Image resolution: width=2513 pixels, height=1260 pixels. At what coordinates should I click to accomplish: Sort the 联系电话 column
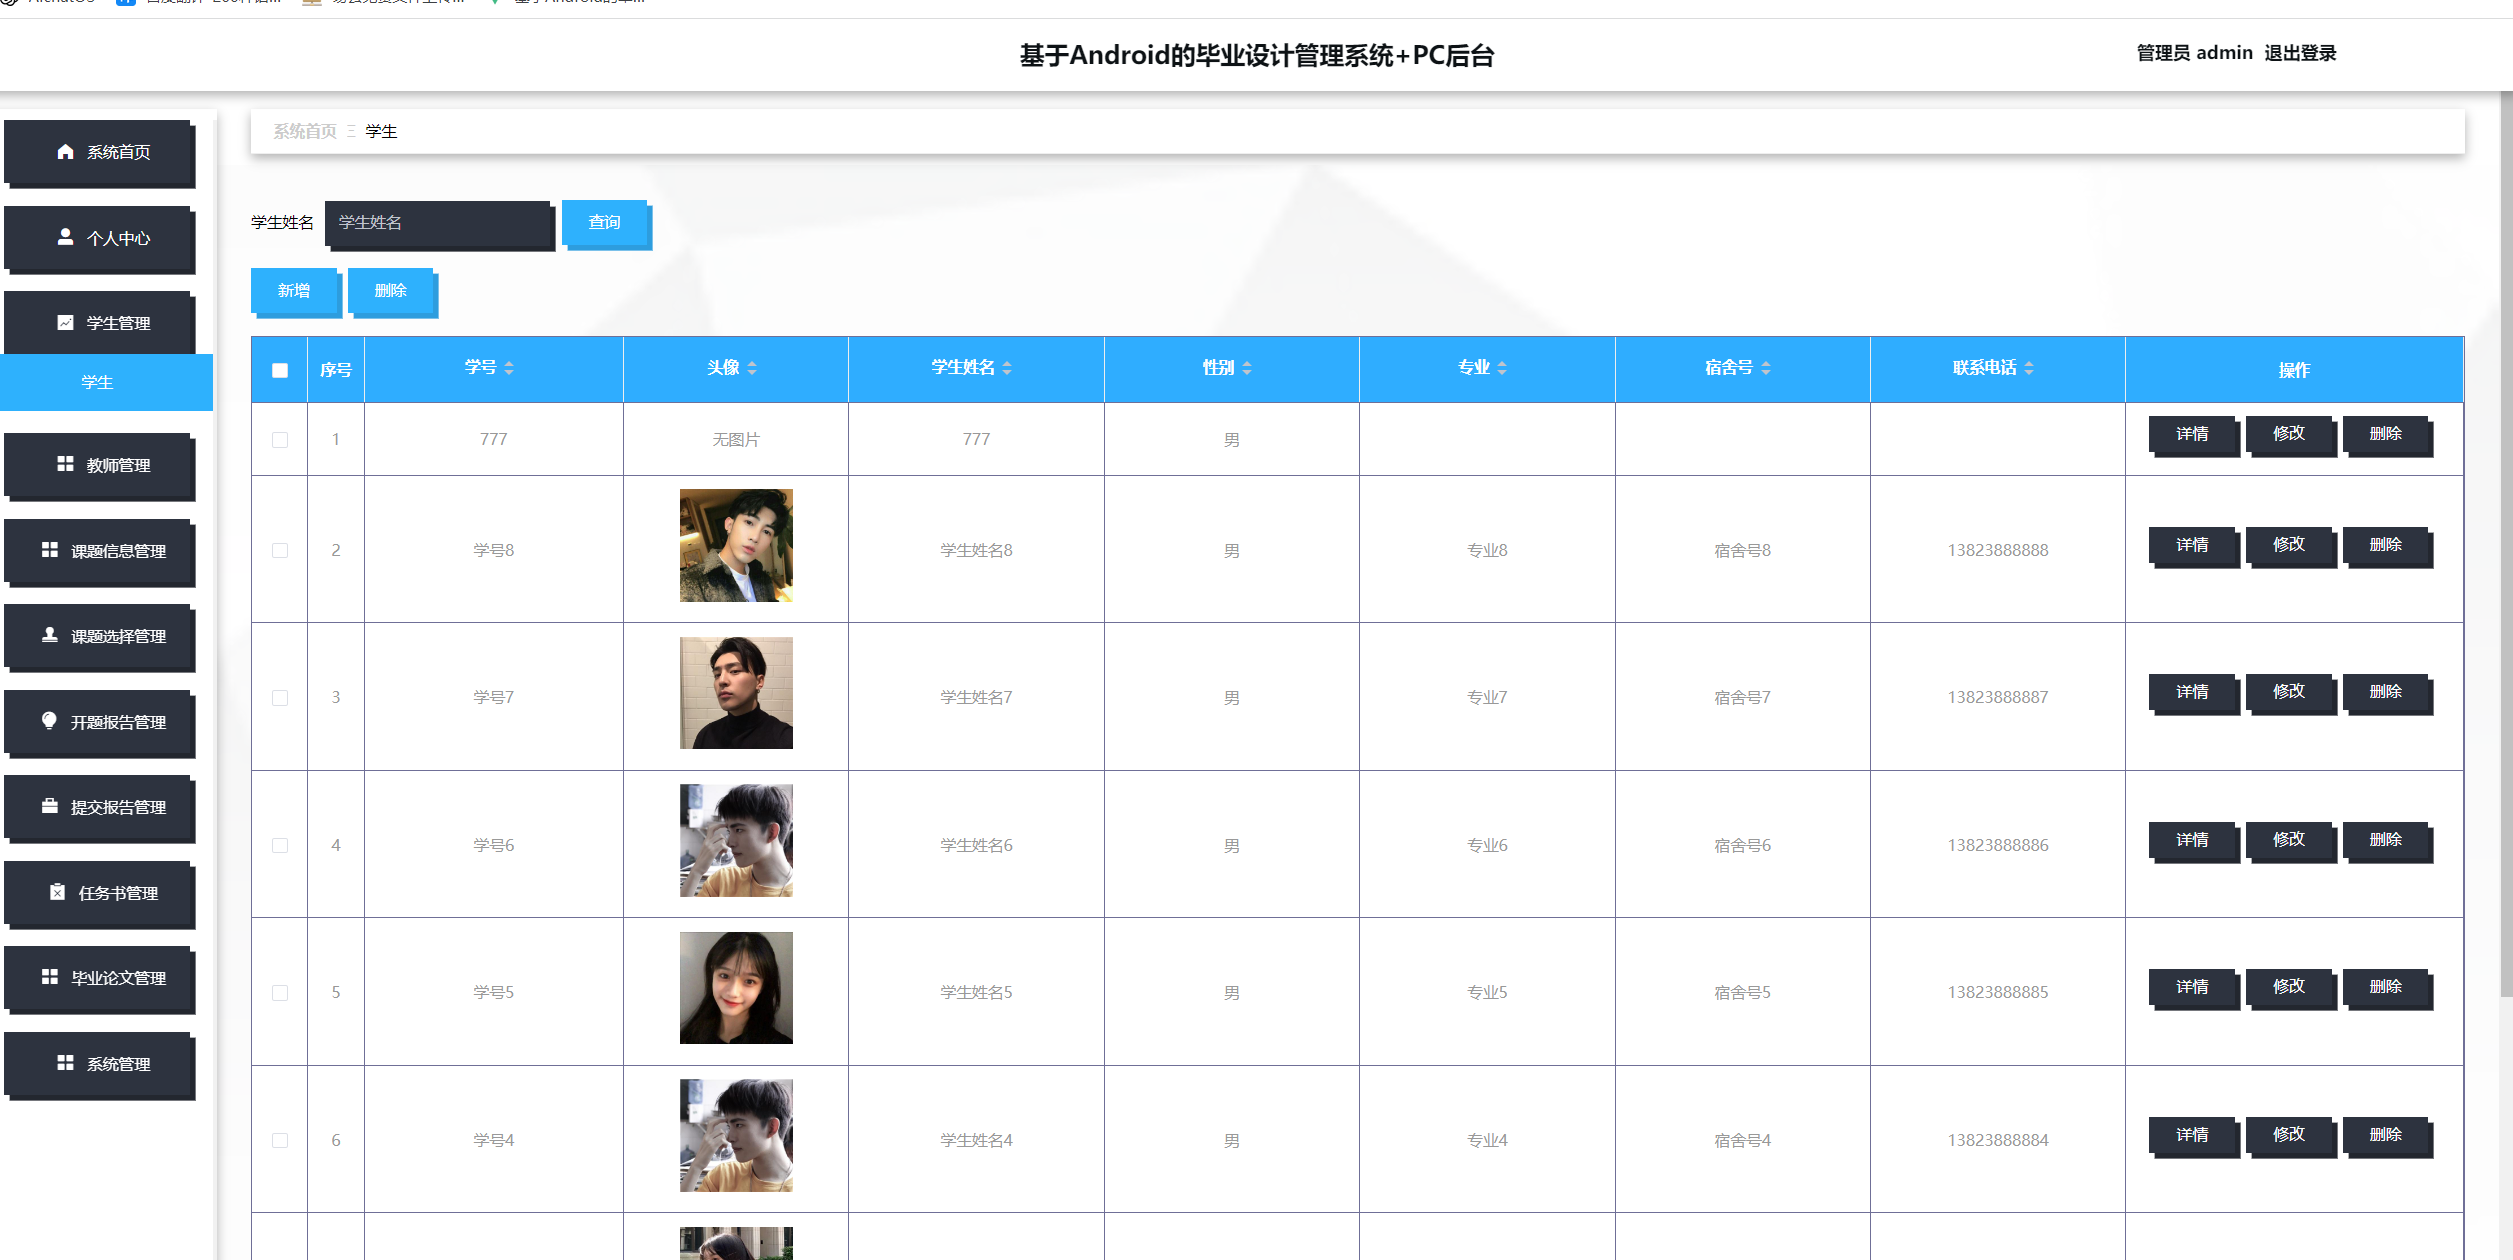click(2030, 367)
